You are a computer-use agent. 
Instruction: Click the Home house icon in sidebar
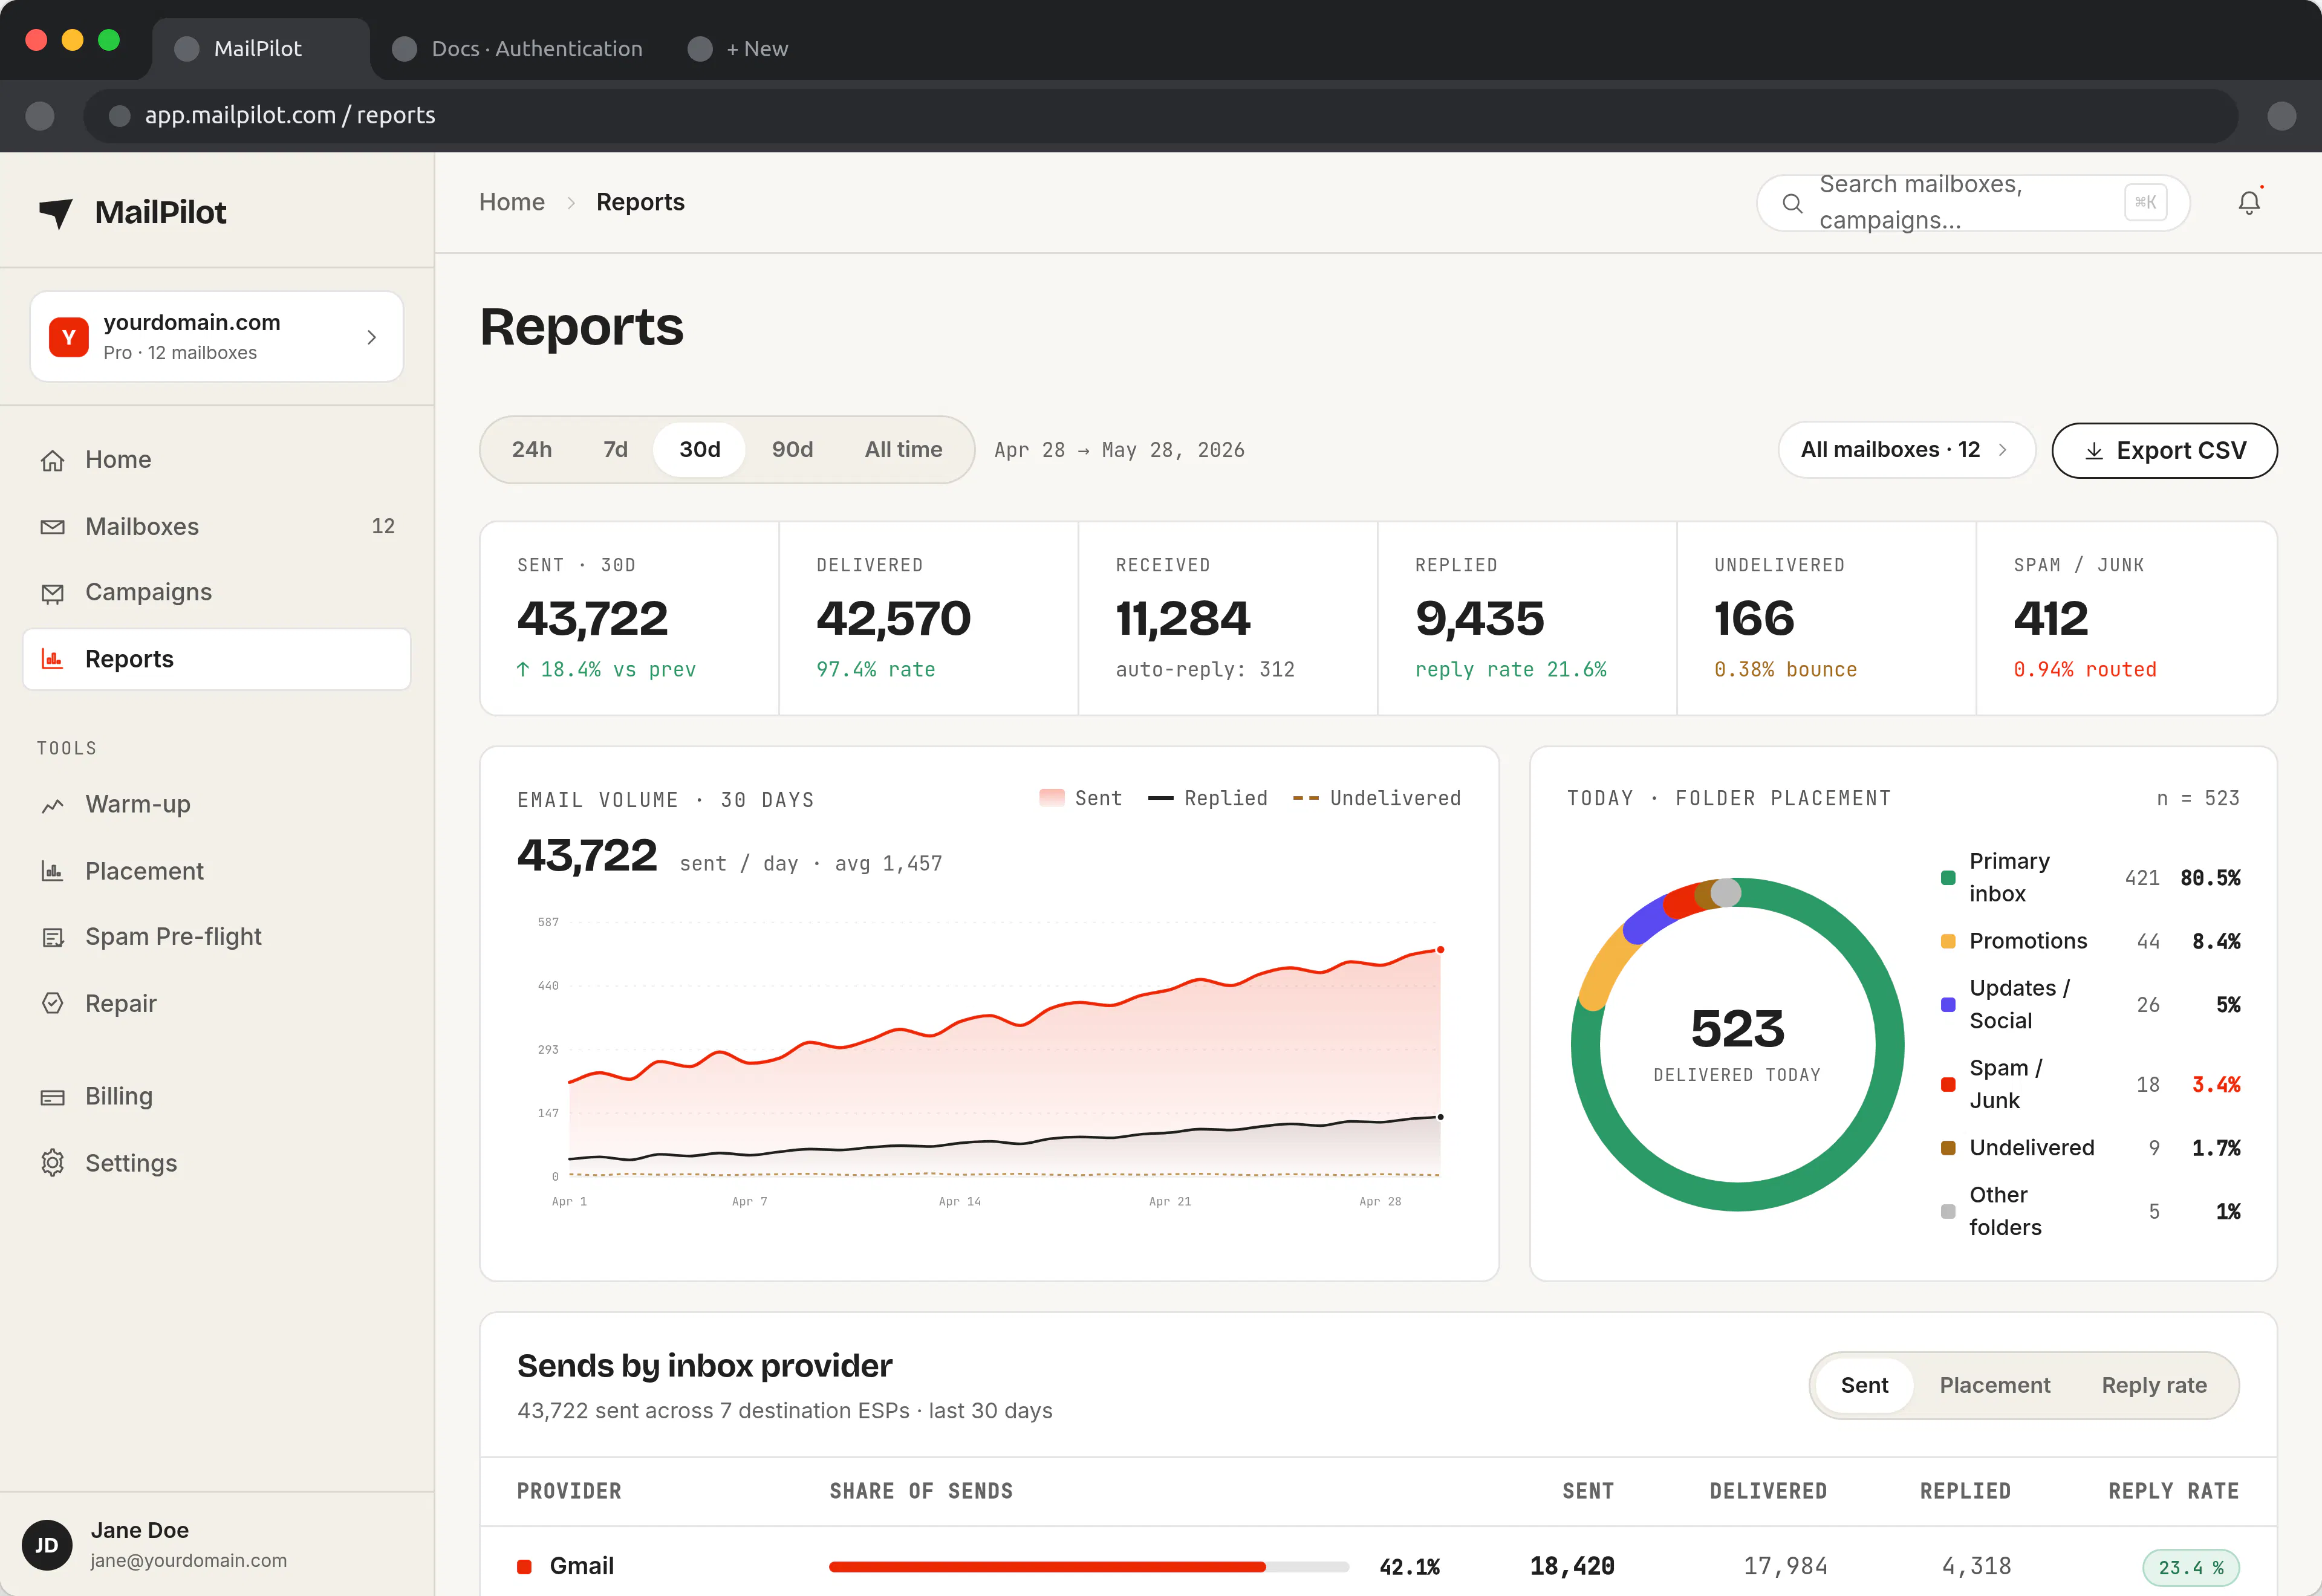tap(53, 460)
